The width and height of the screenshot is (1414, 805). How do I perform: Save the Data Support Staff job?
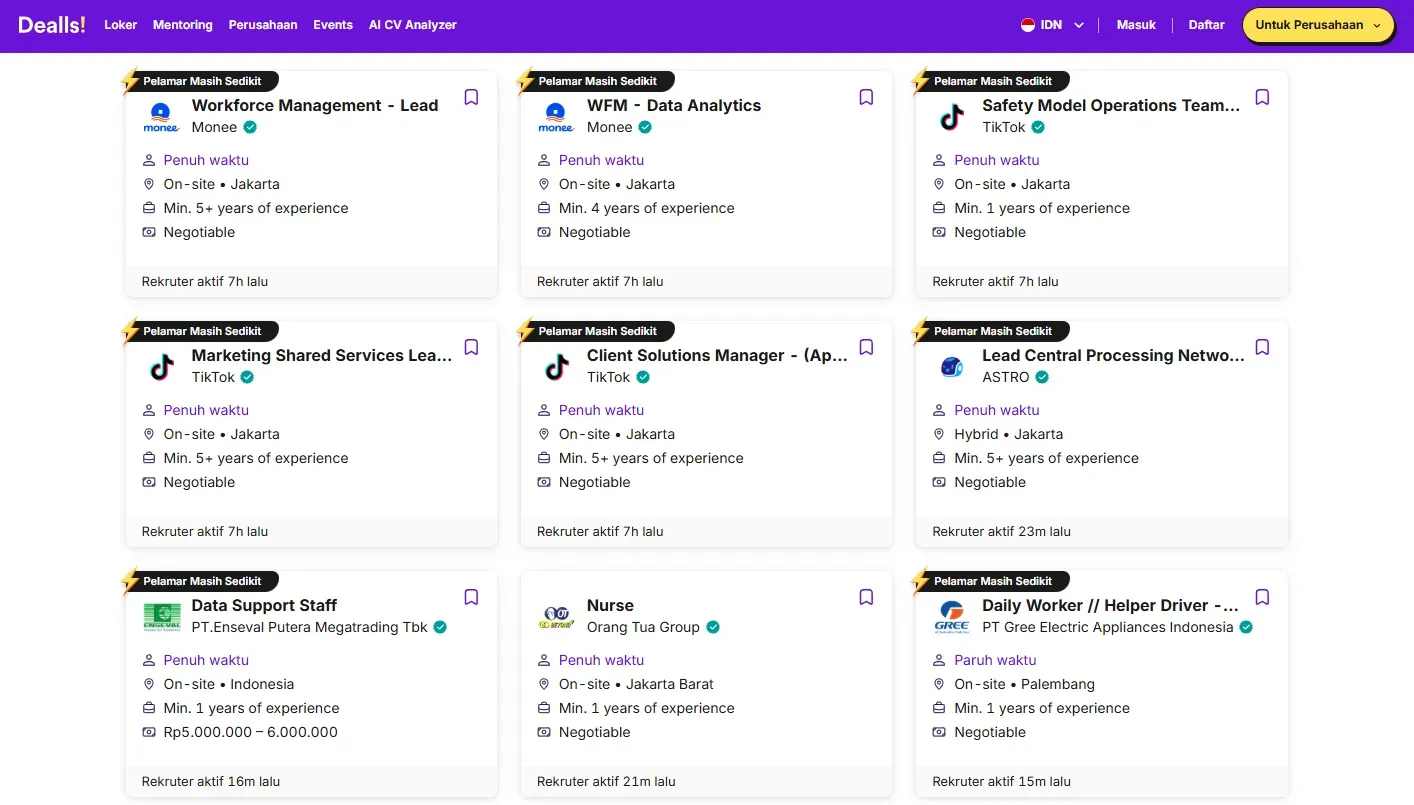(472, 597)
